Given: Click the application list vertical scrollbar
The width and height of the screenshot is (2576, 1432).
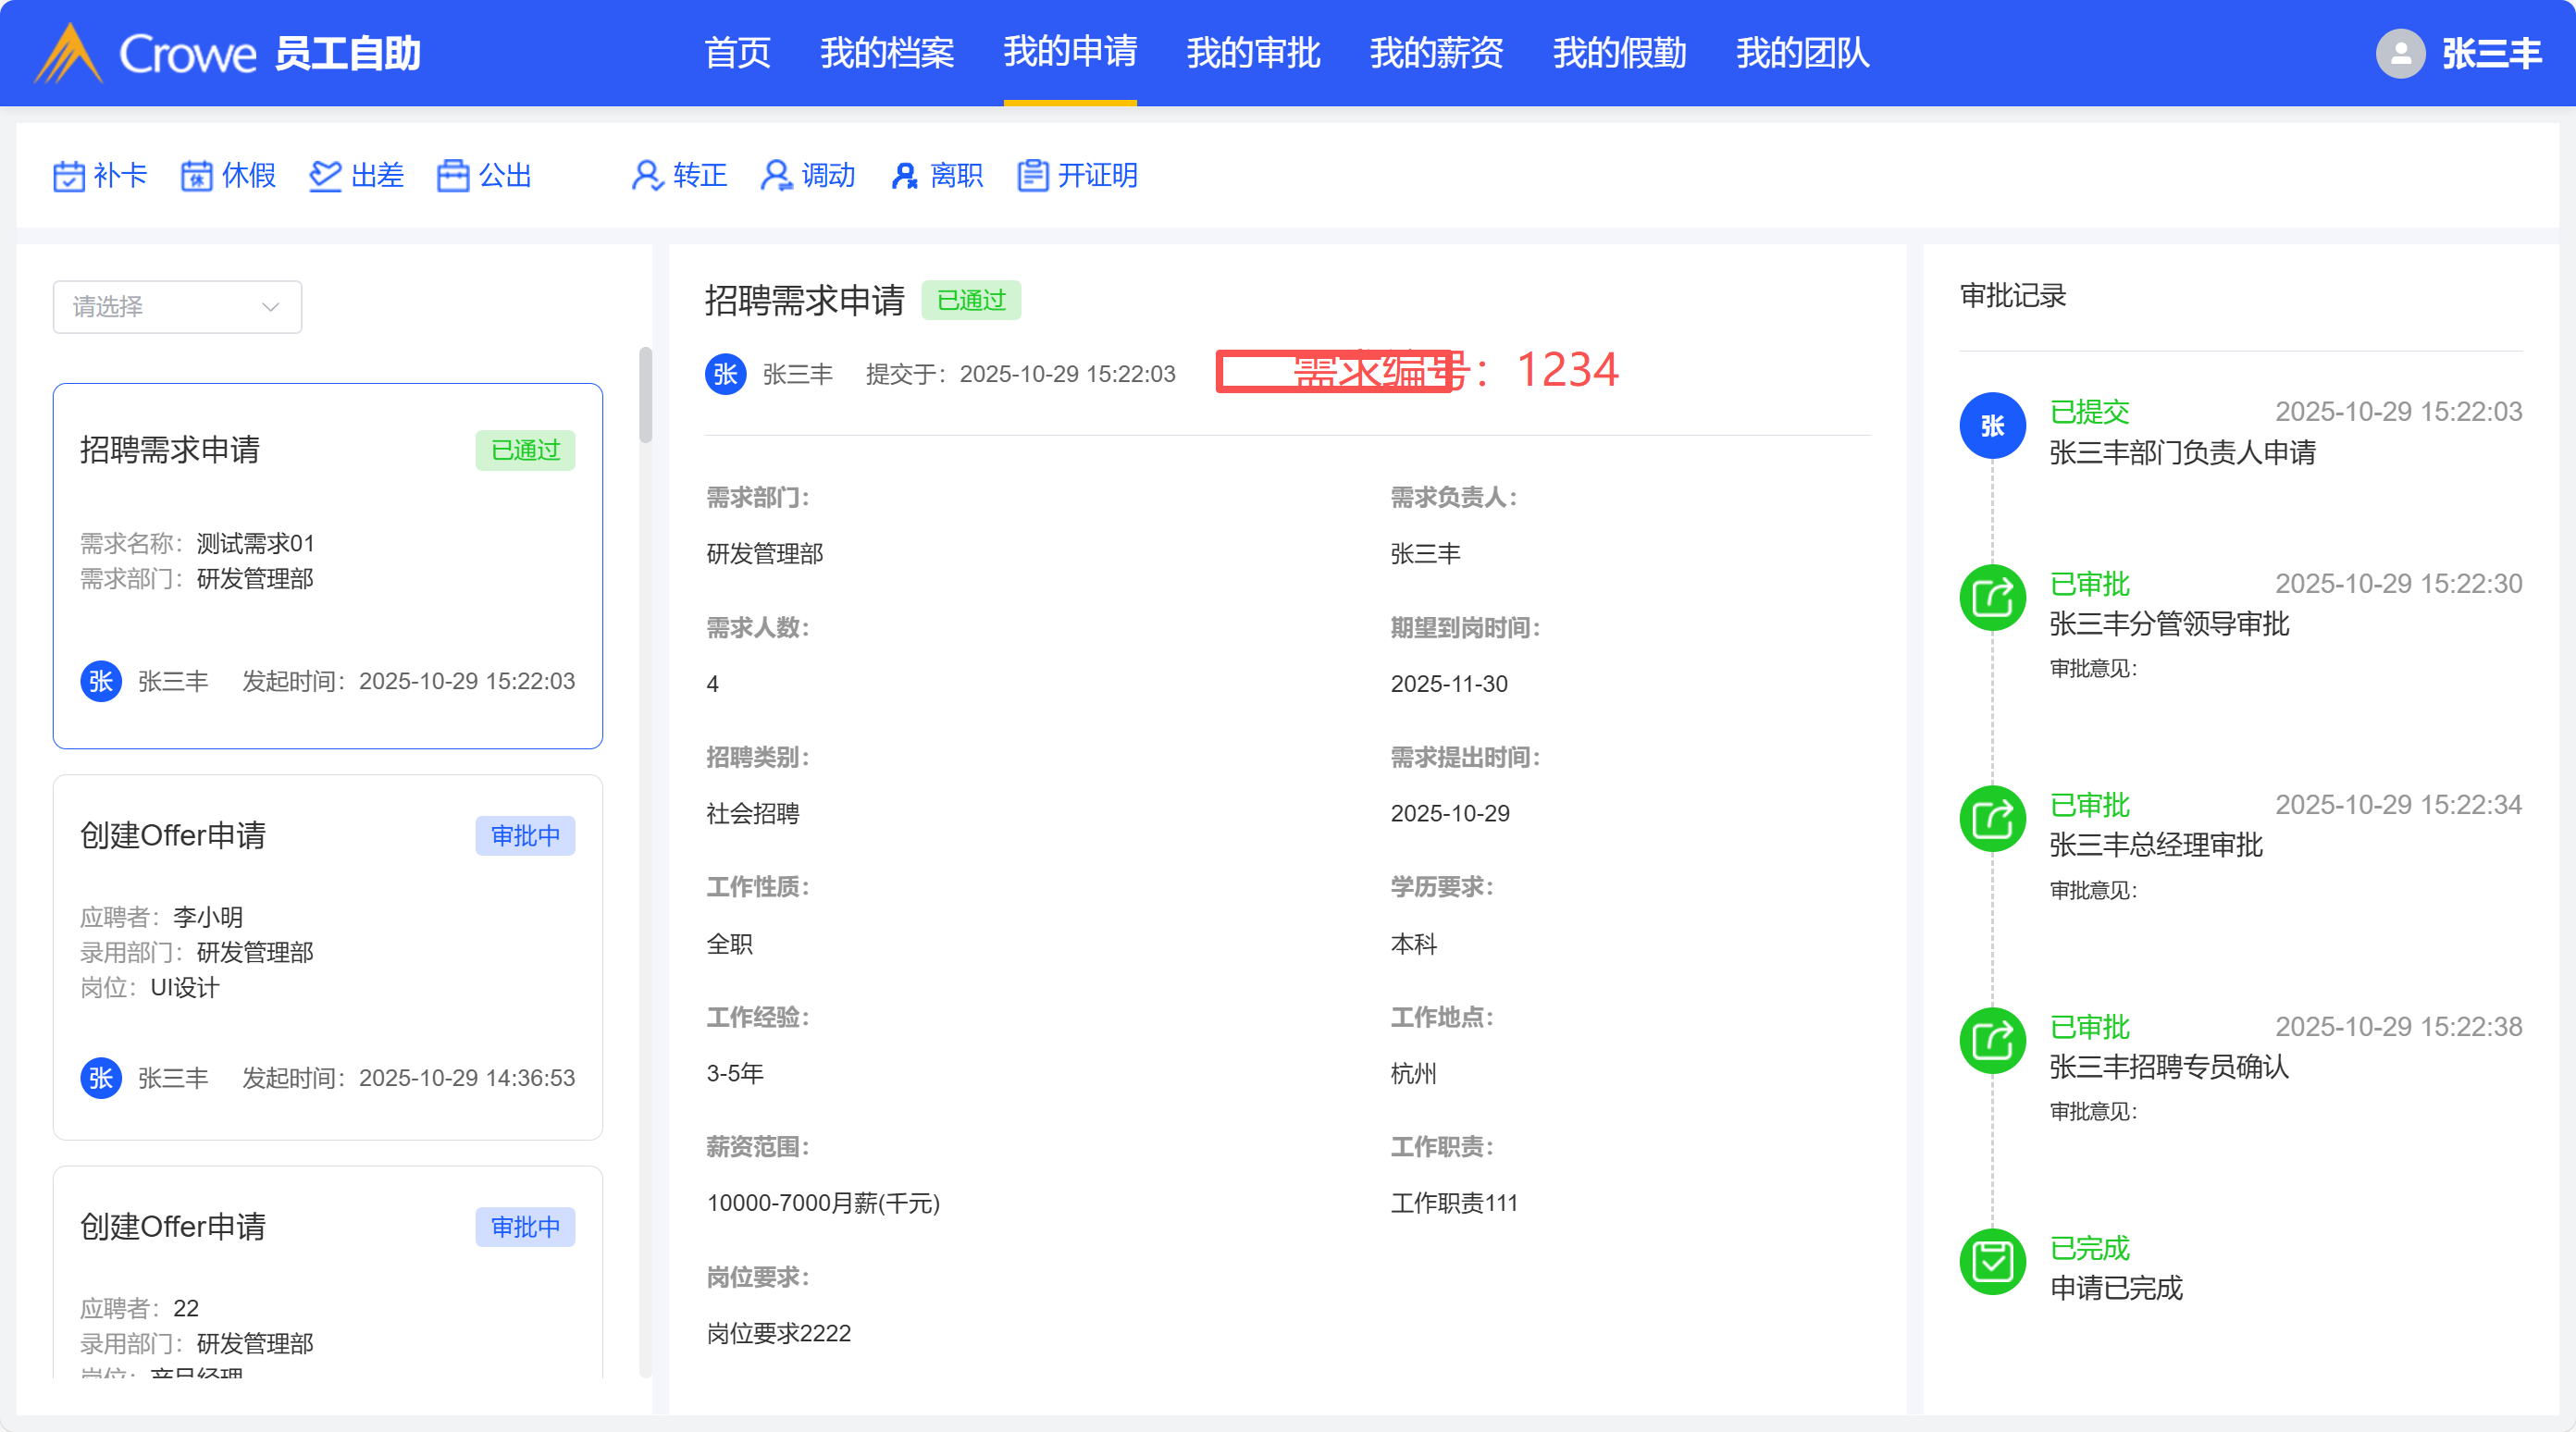Looking at the screenshot, I should coord(646,394).
